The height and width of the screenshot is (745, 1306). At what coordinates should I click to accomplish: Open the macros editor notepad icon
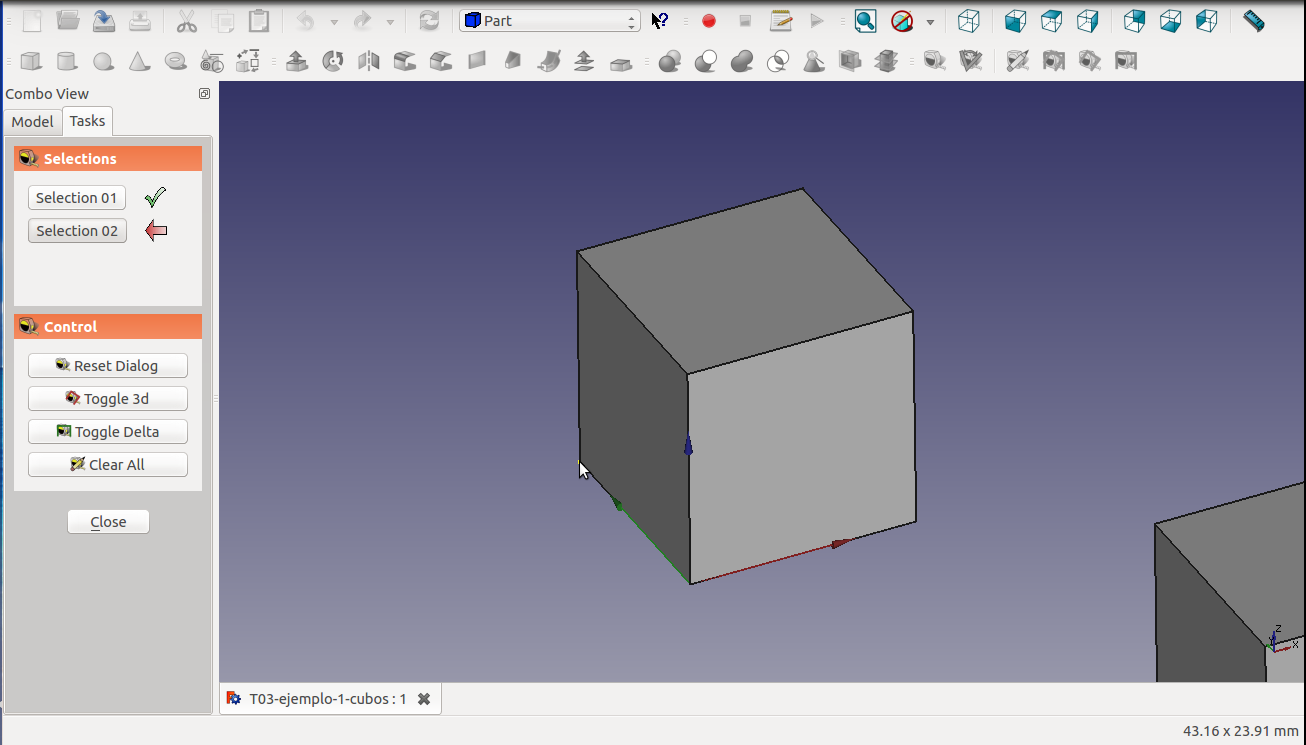[x=781, y=21]
